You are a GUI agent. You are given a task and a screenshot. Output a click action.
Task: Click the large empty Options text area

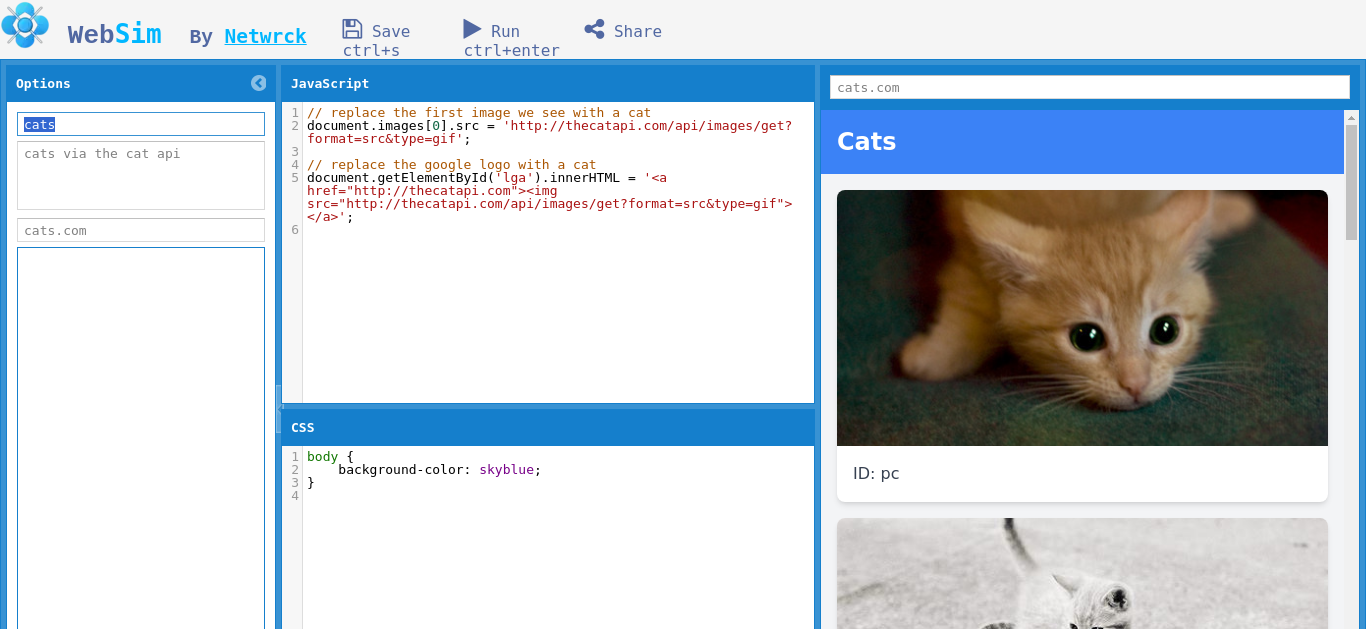point(141,438)
